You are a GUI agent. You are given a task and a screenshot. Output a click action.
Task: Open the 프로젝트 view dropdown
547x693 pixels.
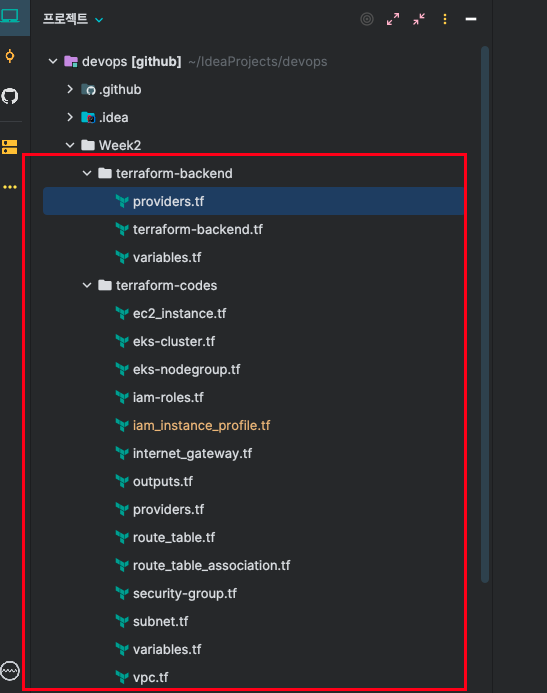73,19
